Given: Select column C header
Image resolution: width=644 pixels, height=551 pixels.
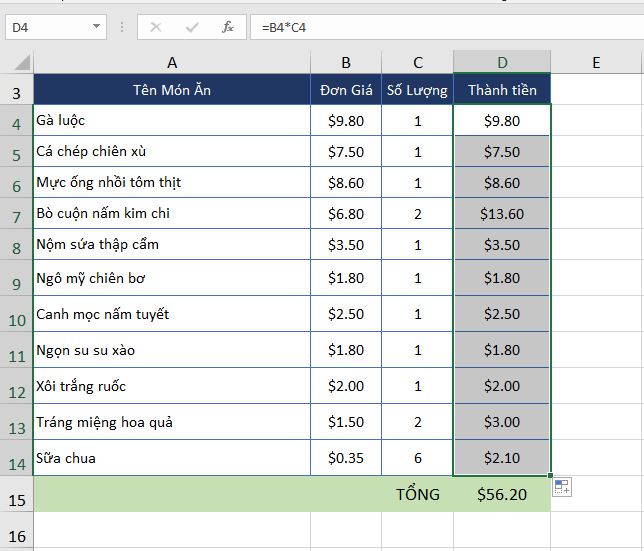Looking at the screenshot, I should 418,62.
